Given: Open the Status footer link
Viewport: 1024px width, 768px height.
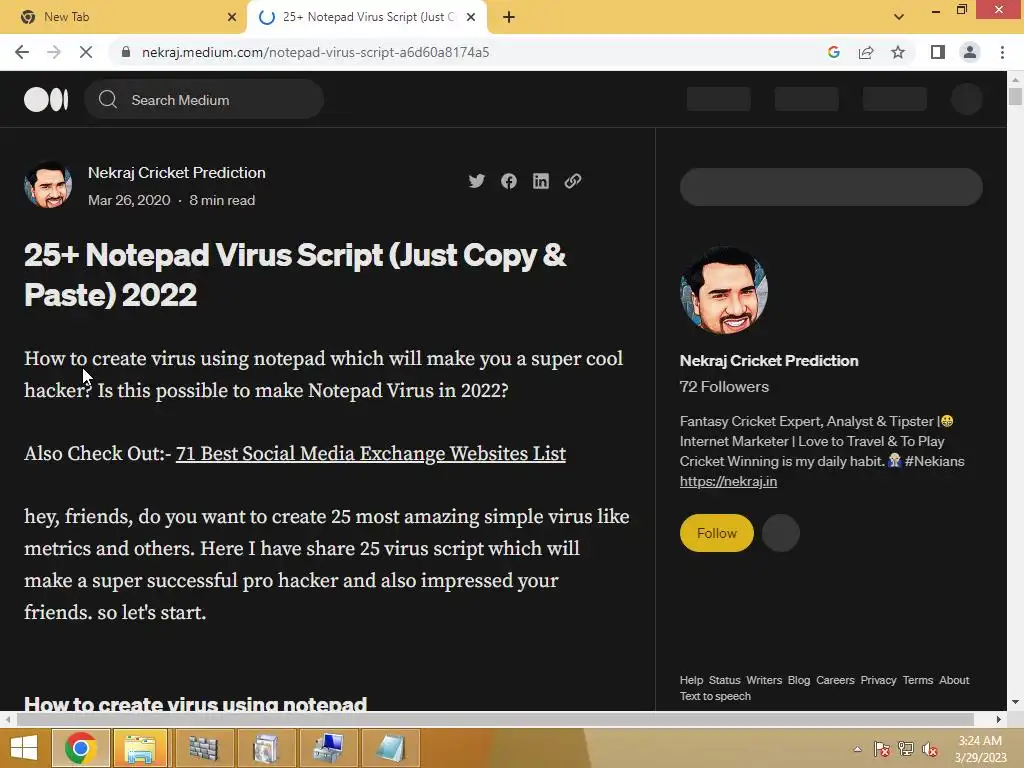Looking at the screenshot, I should tap(724, 680).
